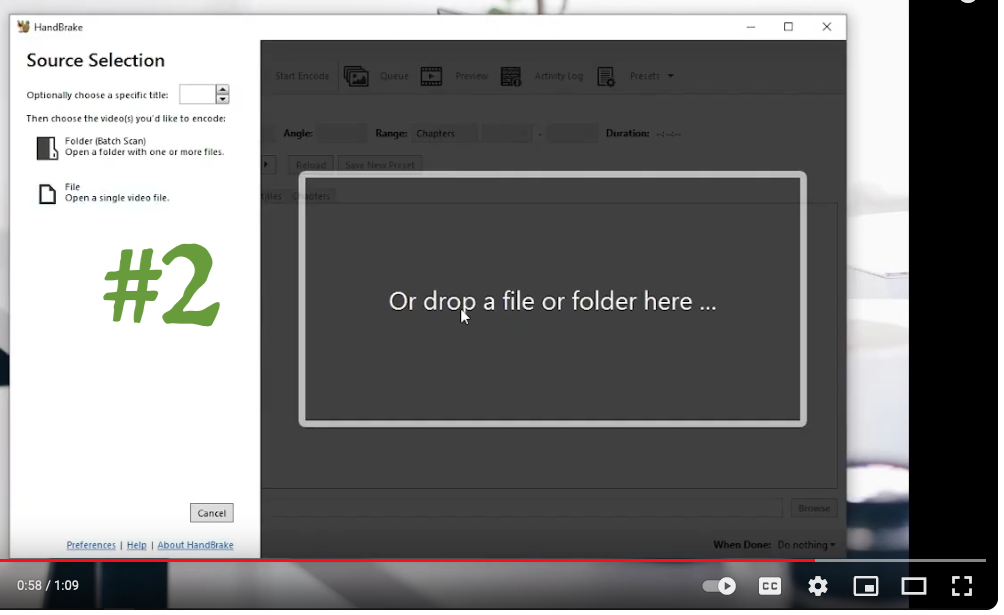Decrease the specific title number with down arrow
1004x615 pixels.
click(x=222, y=99)
